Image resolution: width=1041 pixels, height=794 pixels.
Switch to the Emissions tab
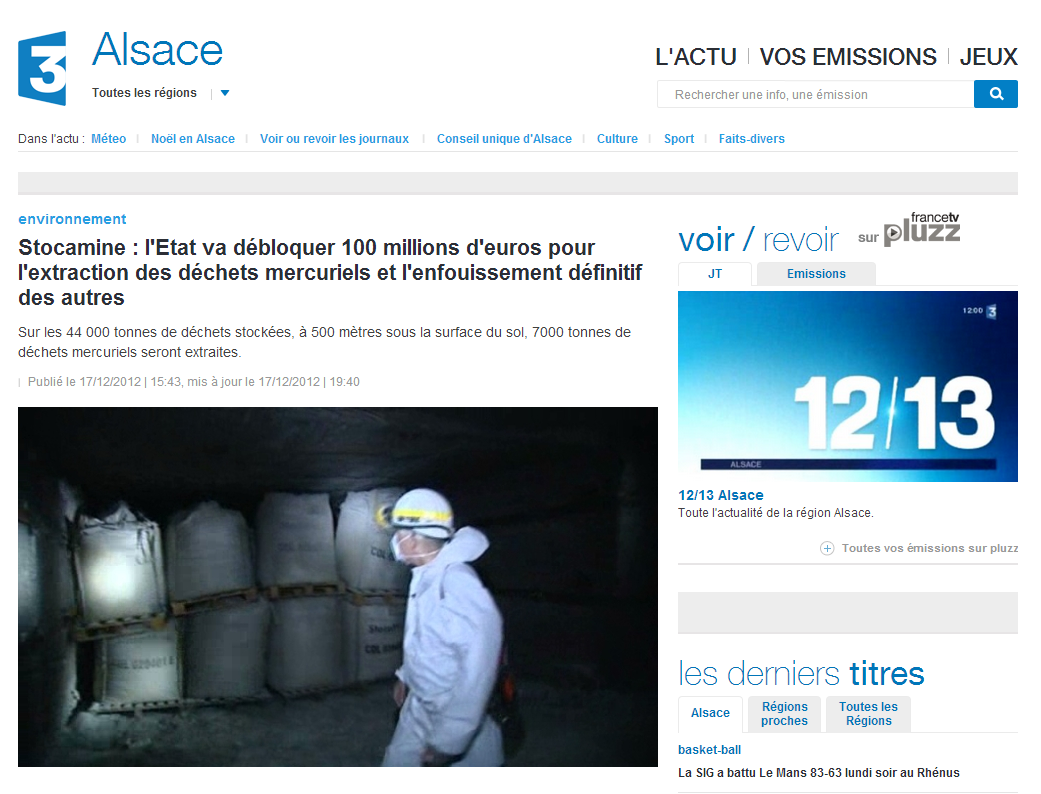coord(816,274)
